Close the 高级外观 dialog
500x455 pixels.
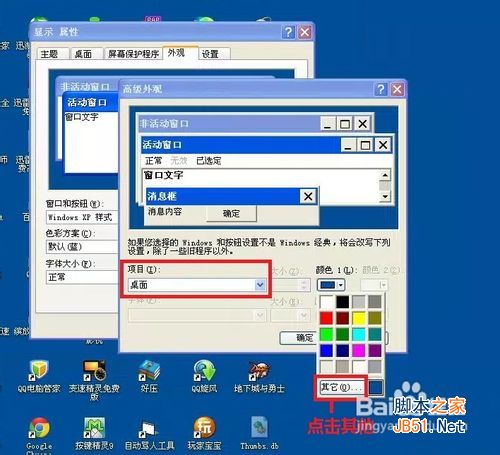coord(397,89)
